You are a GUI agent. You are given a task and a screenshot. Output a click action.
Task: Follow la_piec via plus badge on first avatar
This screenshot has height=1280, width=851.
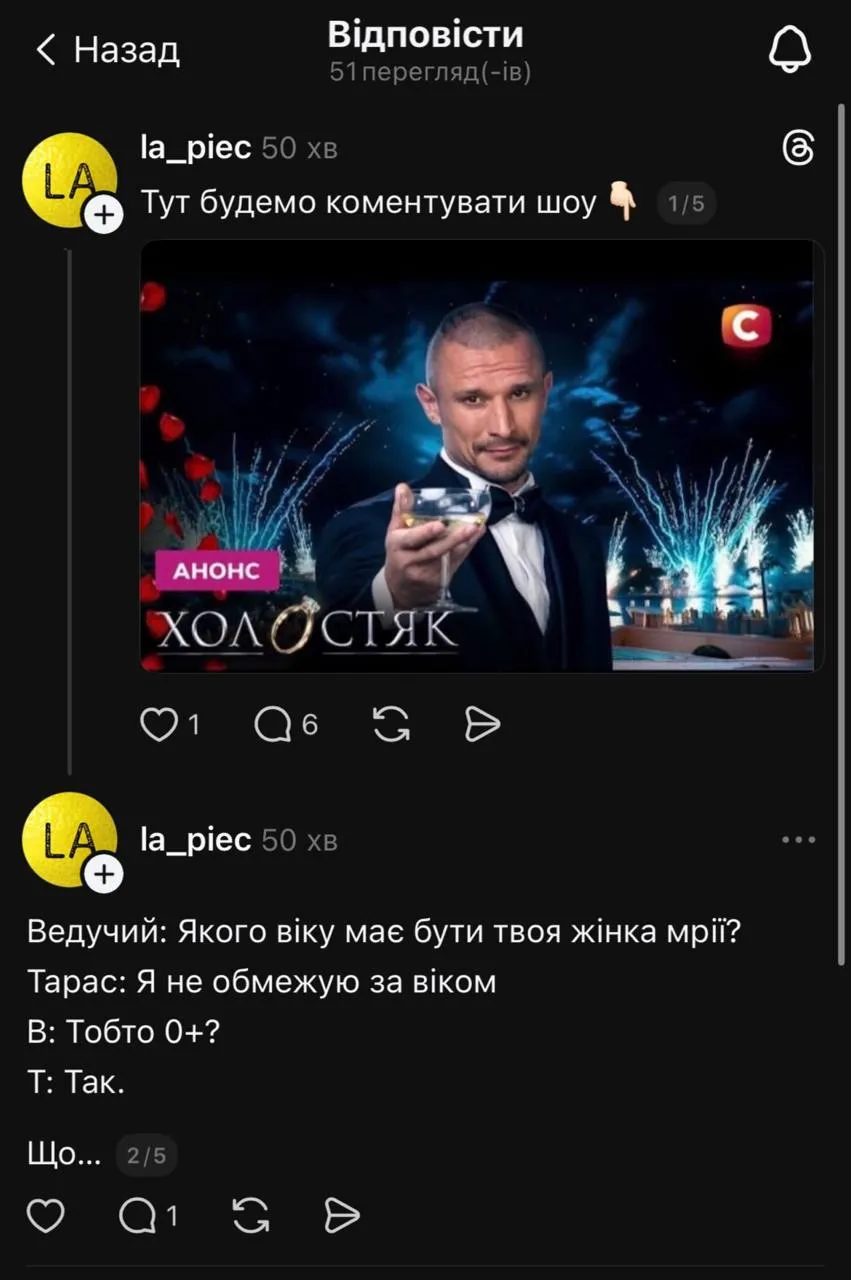tap(104, 214)
